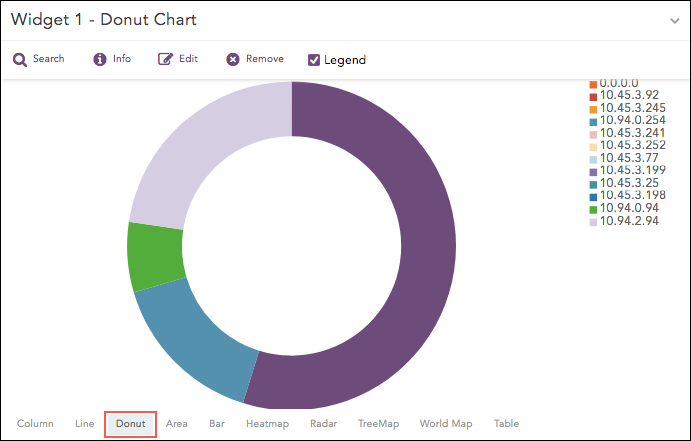This screenshot has width=691, height=441.
Task: Switch to World Map visualization
Action: pyautogui.click(x=446, y=424)
